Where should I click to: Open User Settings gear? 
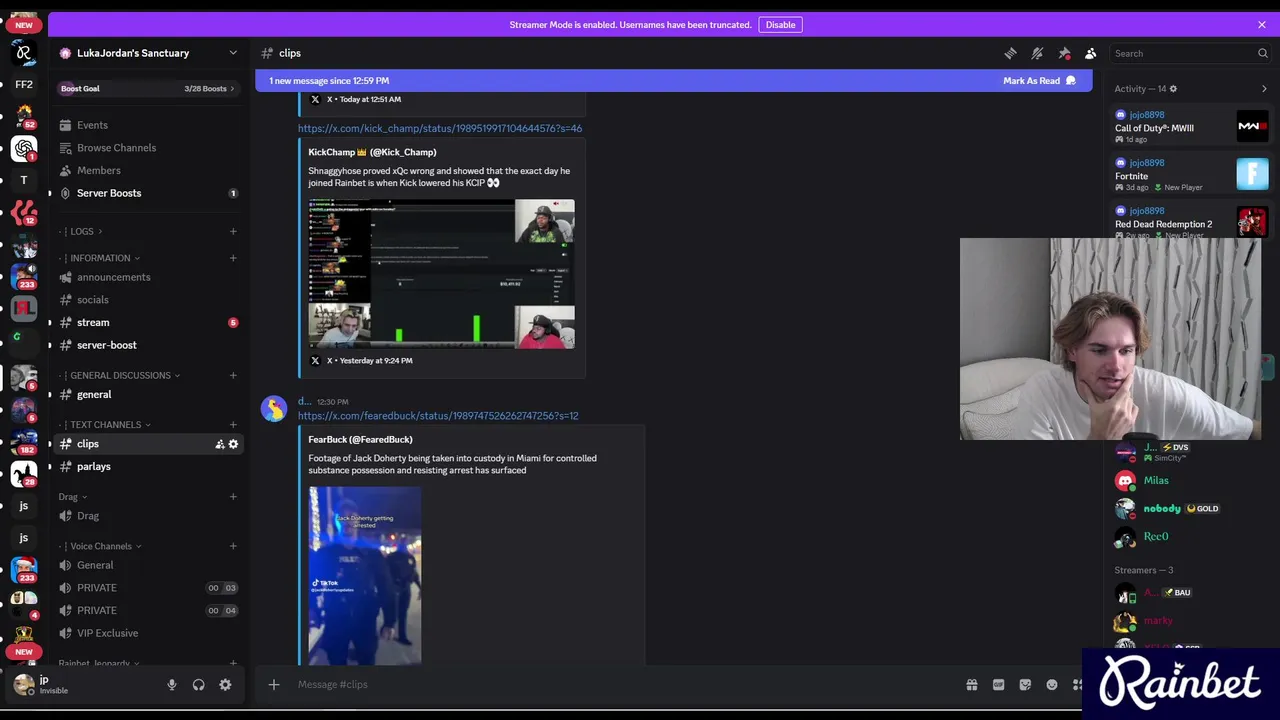tap(225, 685)
